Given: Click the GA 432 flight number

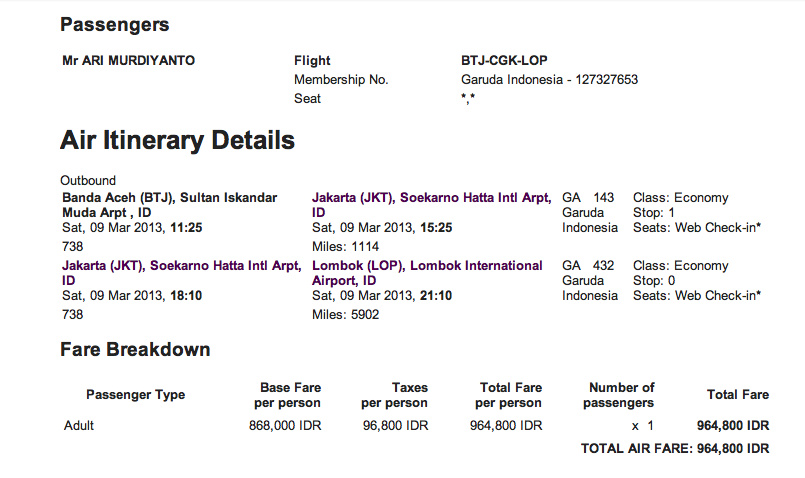Looking at the screenshot, I should 588,266.
